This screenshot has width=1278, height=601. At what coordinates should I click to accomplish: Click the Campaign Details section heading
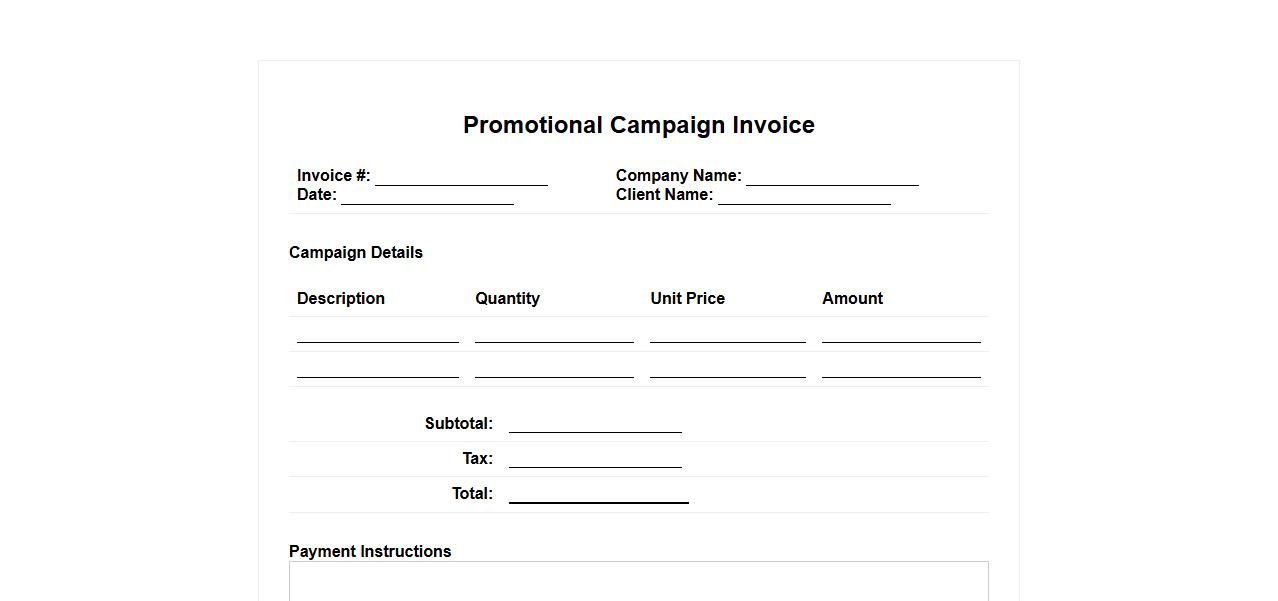pos(356,252)
